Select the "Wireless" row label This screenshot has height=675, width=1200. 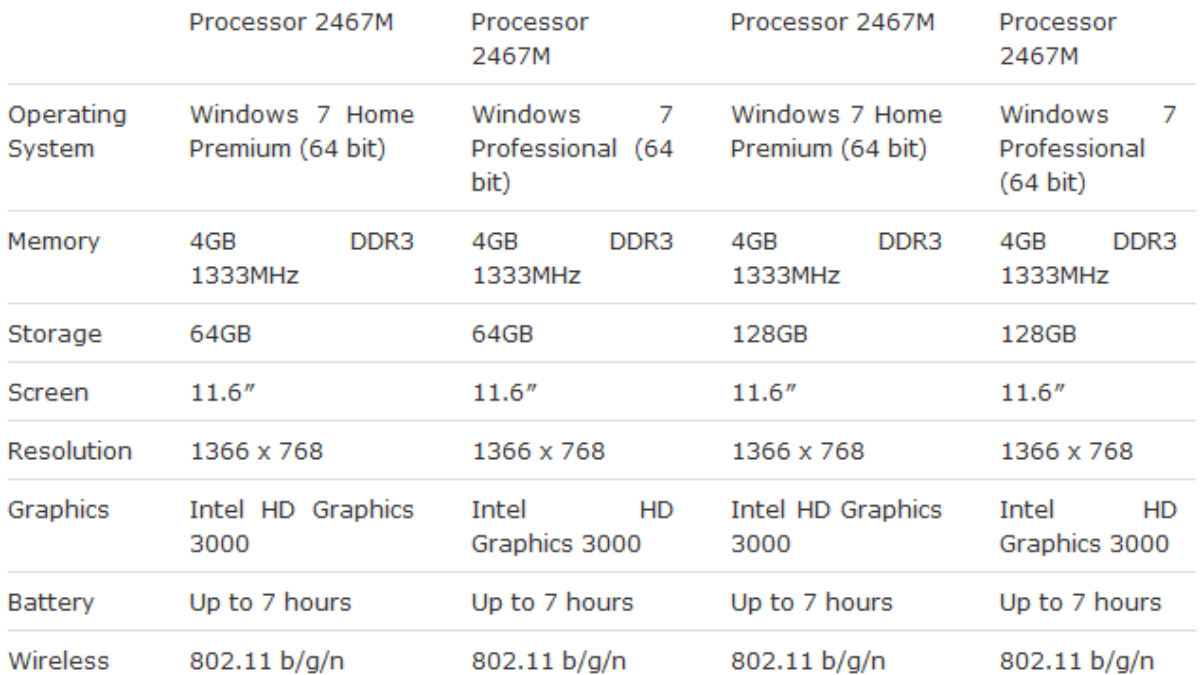tap(58, 661)
